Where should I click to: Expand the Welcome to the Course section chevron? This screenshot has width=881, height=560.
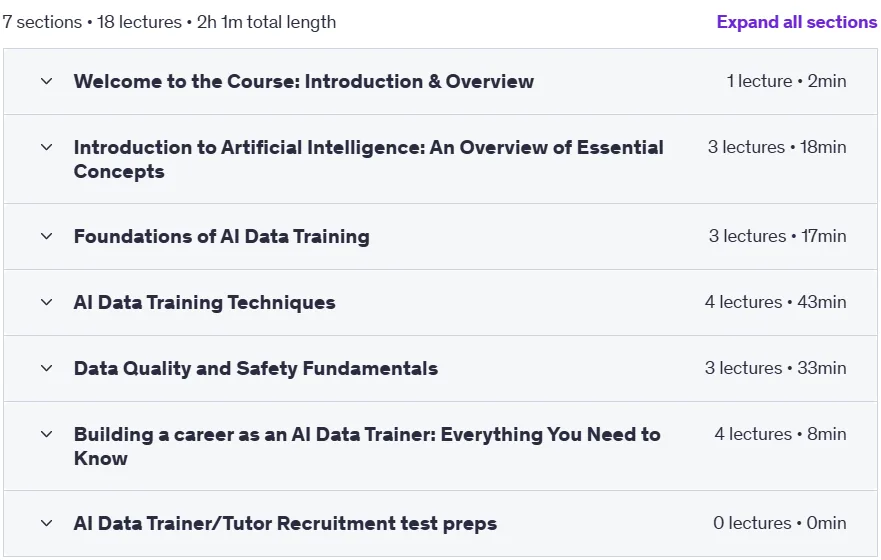tap(47, 81)
